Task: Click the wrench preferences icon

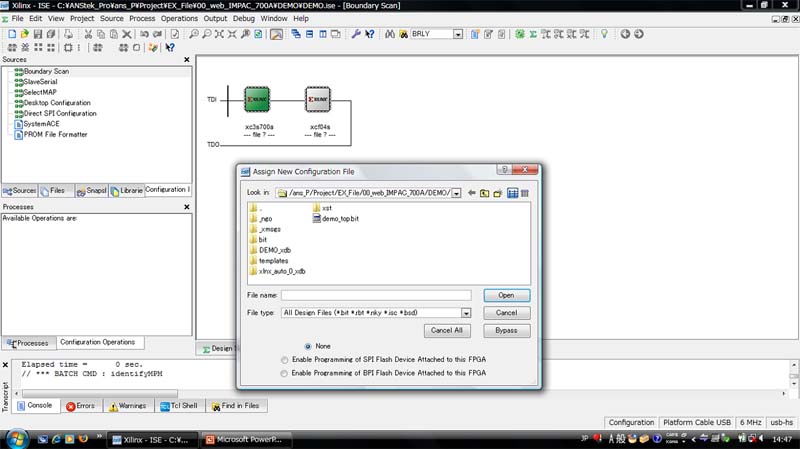Action: (356, 34)
